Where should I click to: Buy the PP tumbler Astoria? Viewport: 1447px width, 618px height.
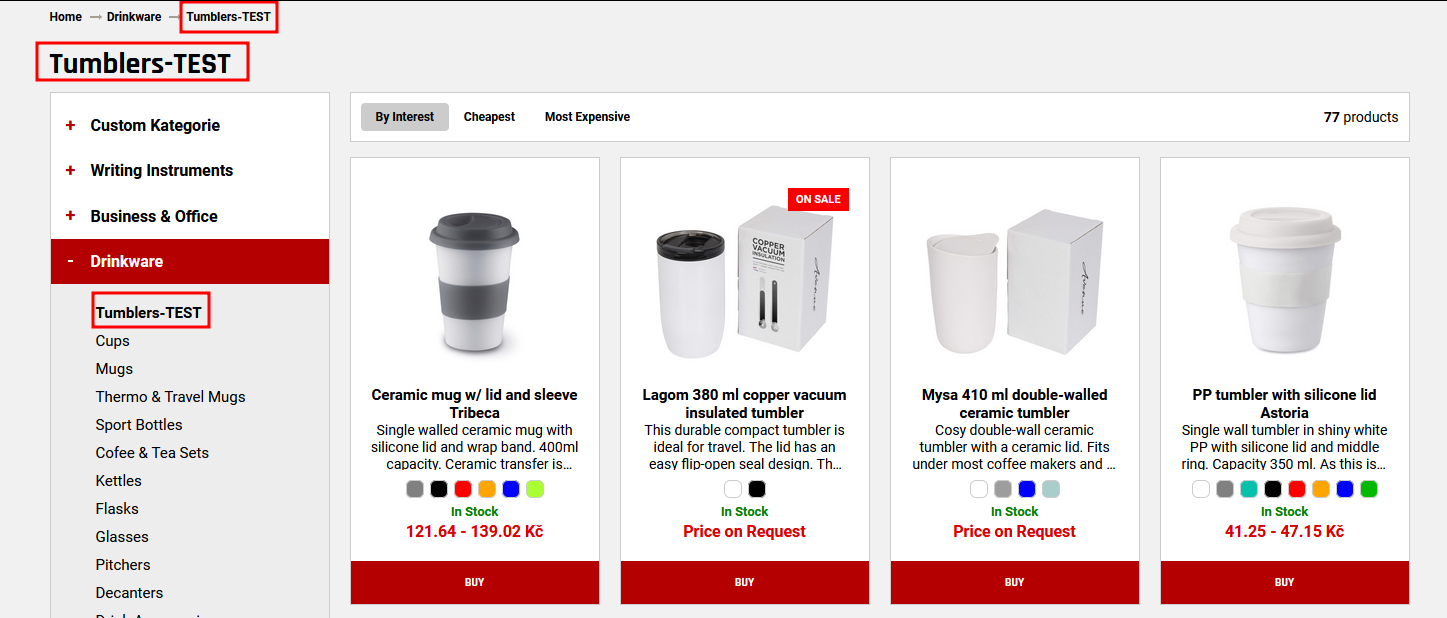pyautogui.click(x=1285, y=582)
